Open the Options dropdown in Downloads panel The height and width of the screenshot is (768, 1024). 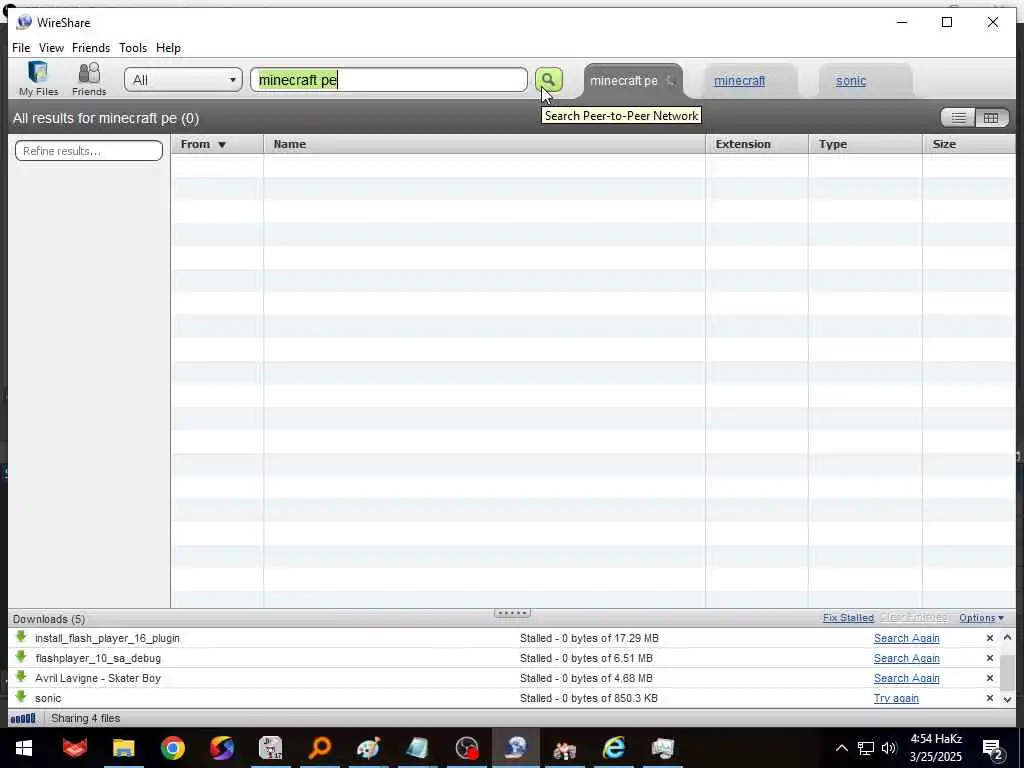coord(981,617)
